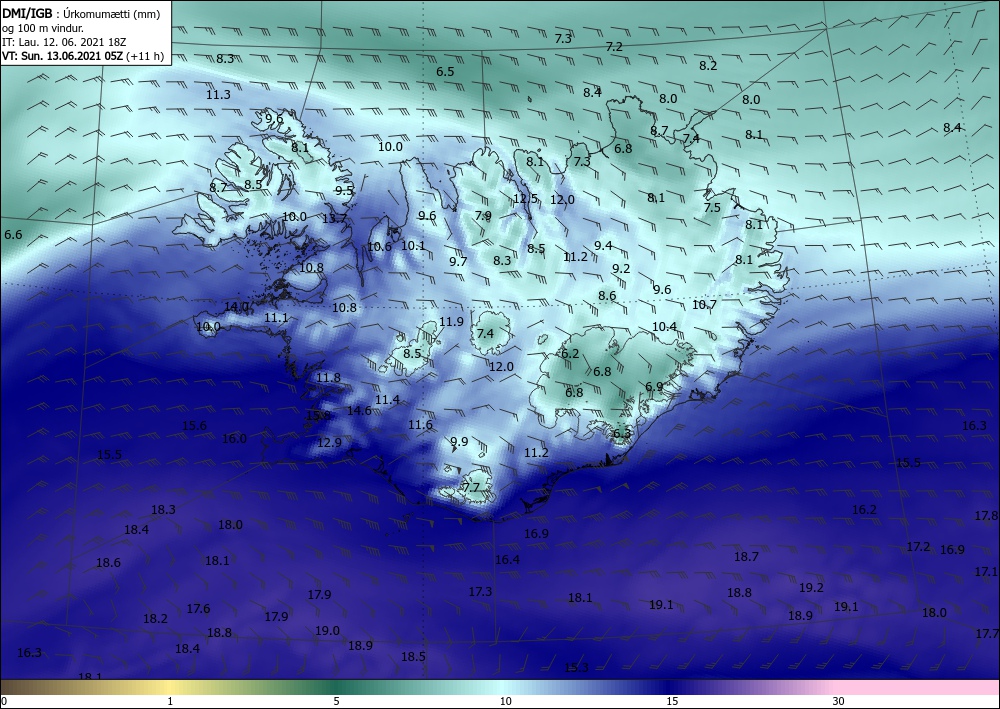Select the 'og 100 m vindur.' legend line
Viewport: 1000px width, 709px height.
[43, 28]
